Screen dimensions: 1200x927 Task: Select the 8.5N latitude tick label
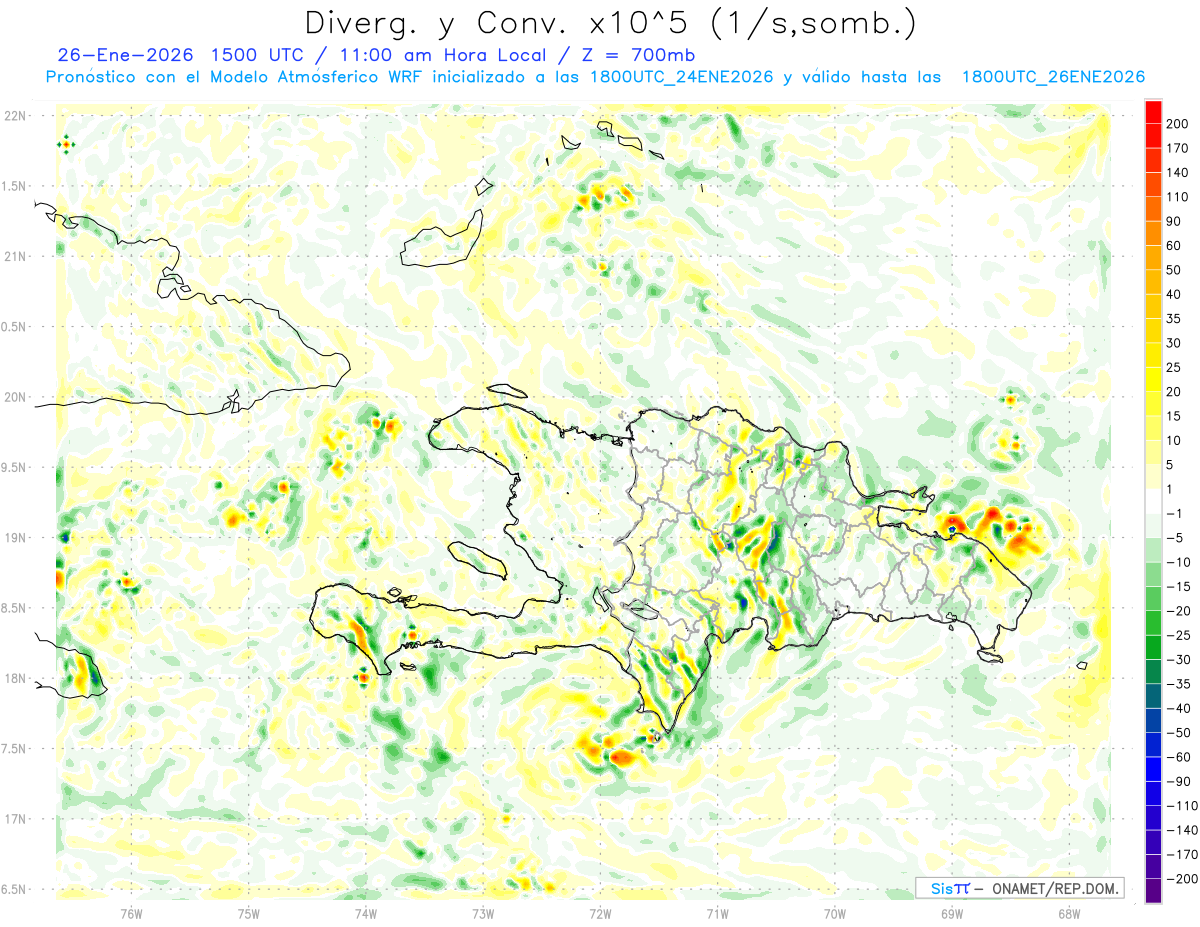(15, 608)
